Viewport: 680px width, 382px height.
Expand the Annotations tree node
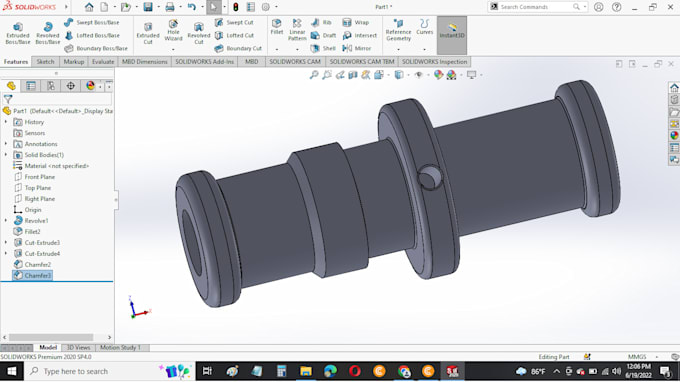6,144
